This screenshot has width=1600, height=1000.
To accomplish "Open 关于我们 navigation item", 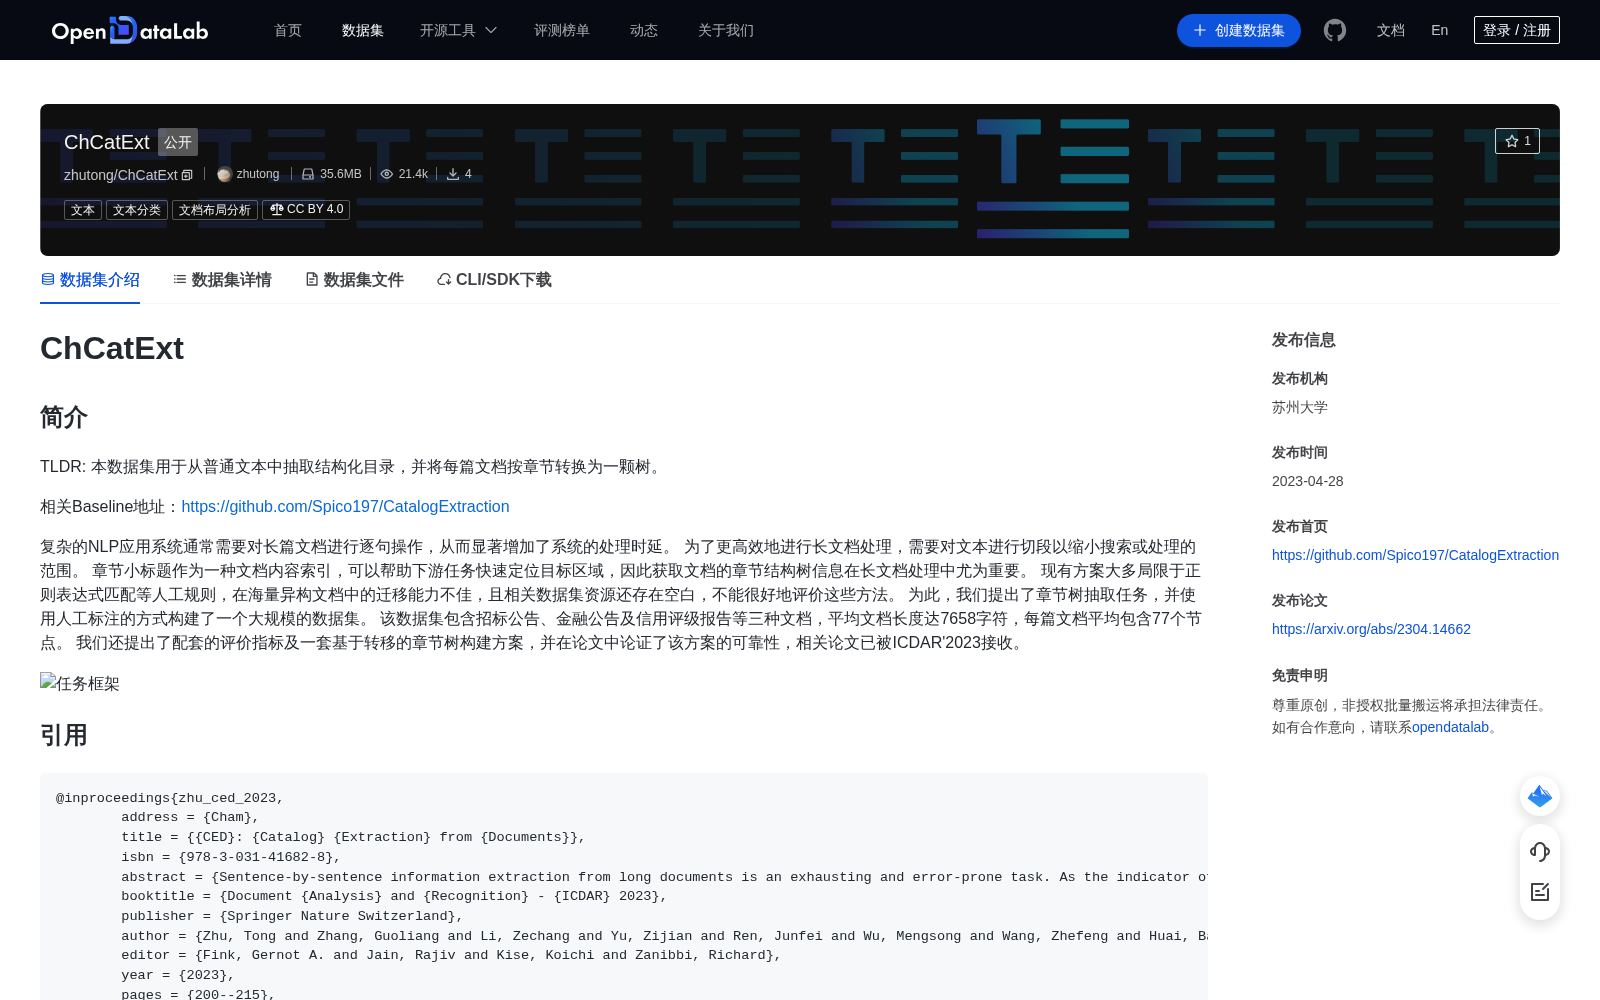I will pos(726,30).
